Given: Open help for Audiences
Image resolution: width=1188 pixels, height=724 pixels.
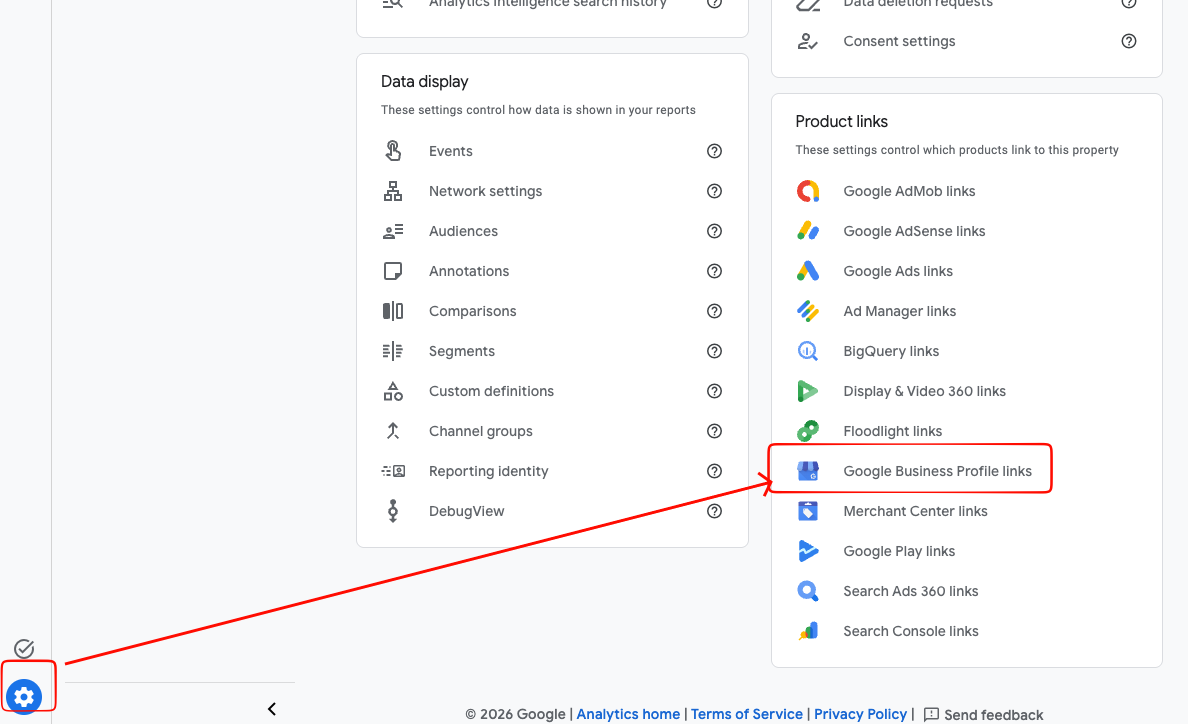Looking at the screenshot, I should pos(714,231).
